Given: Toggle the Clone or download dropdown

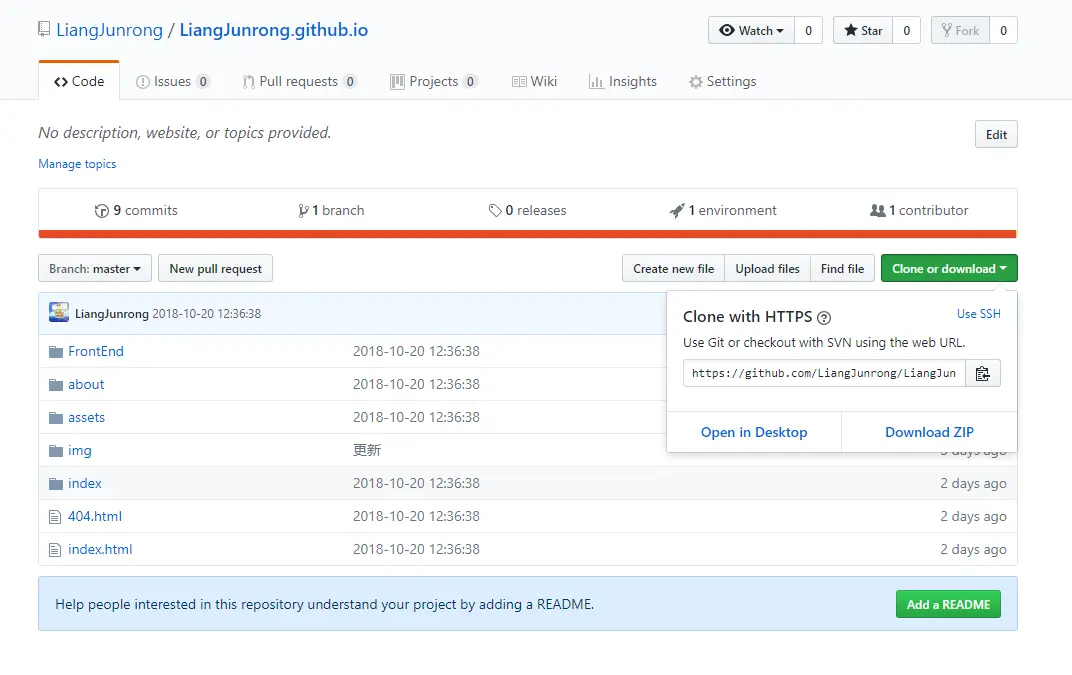Looking at the screenshot, I should (x=949, y=269).
